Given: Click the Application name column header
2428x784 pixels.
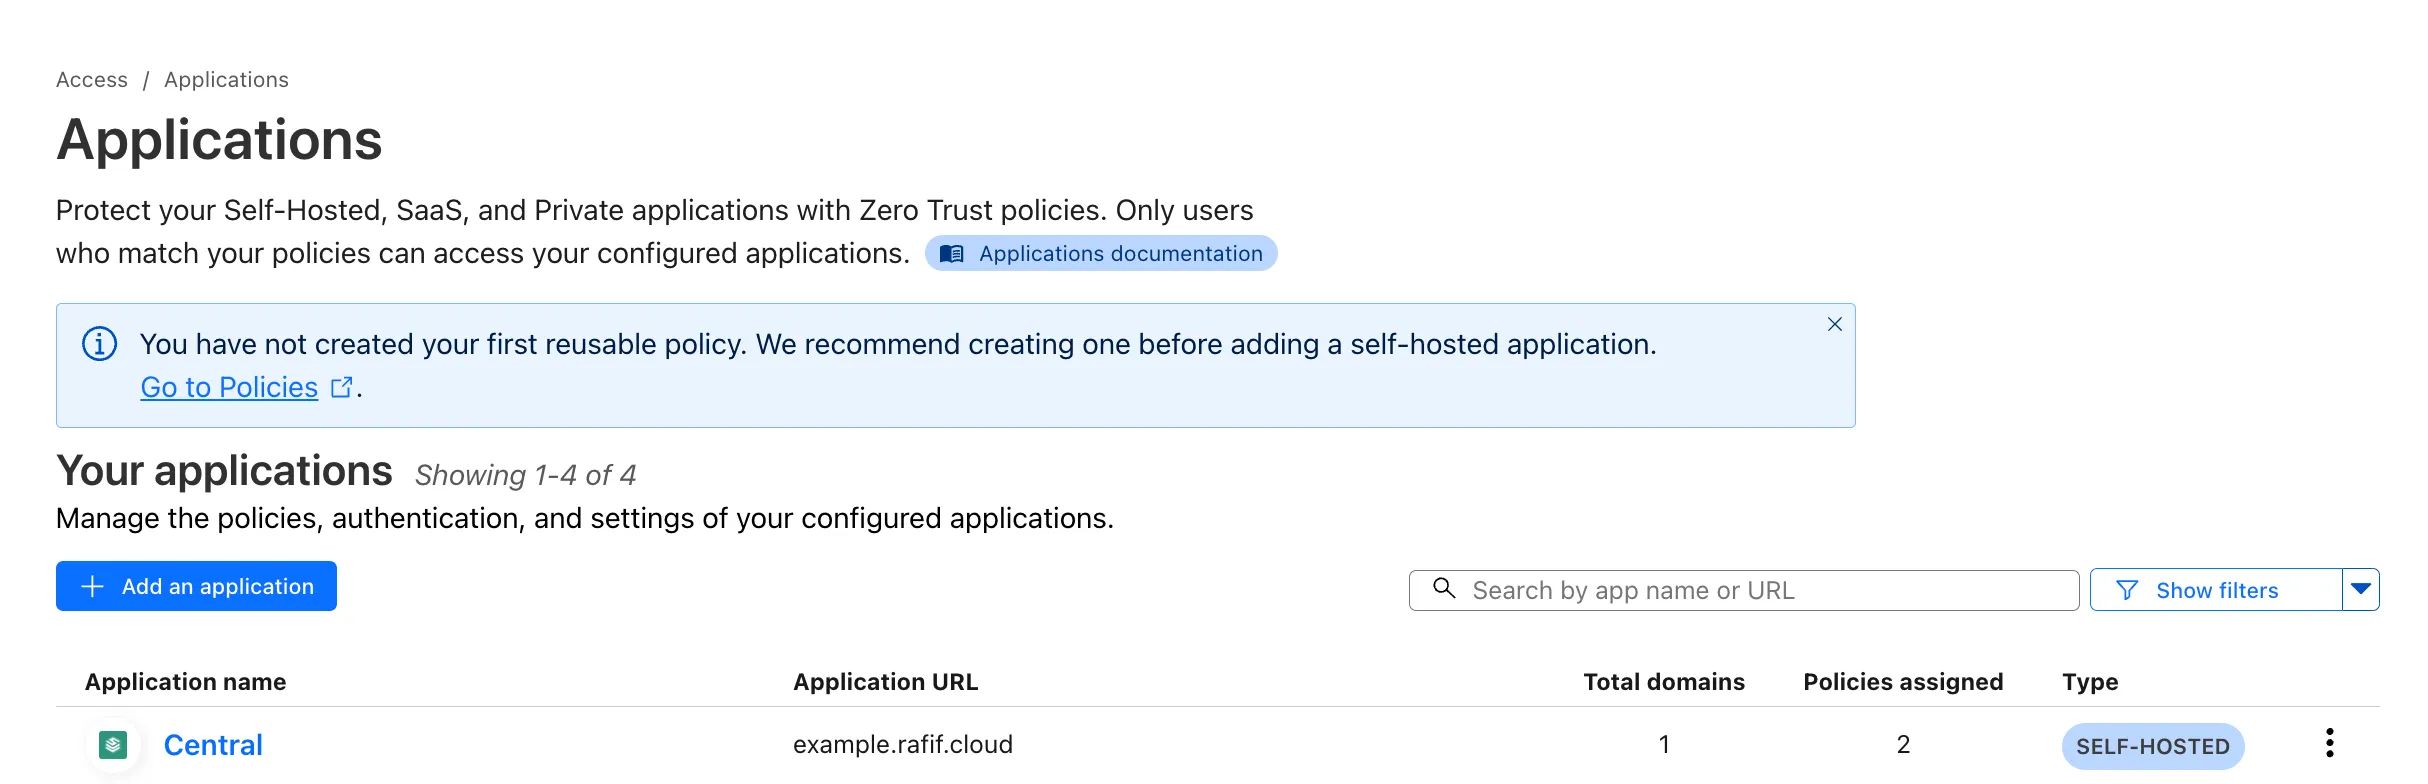Looking at the screenshot, I should (x=186, y=682).
